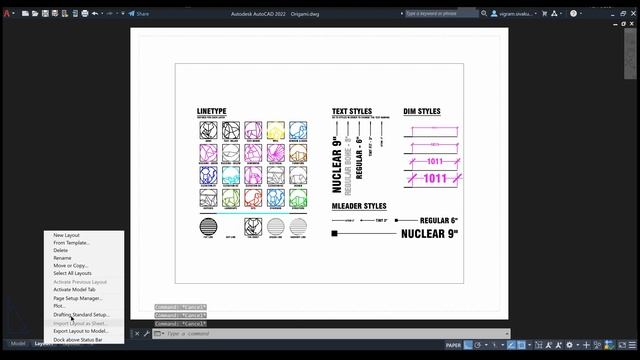Click the Share button

(x=139, y=13)
